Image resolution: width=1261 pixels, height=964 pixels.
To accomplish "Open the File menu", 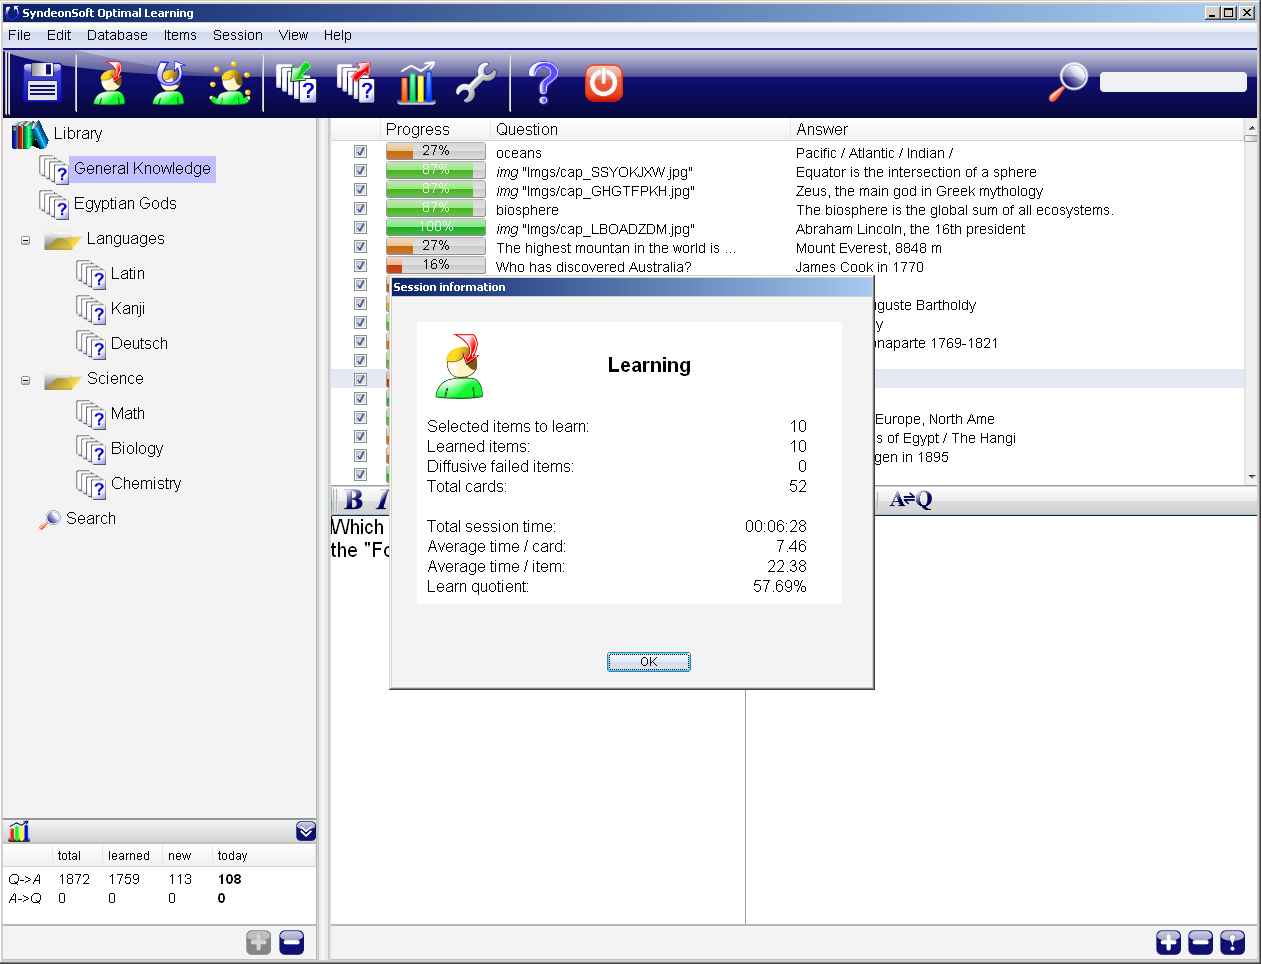I will [x=19, y=35].
